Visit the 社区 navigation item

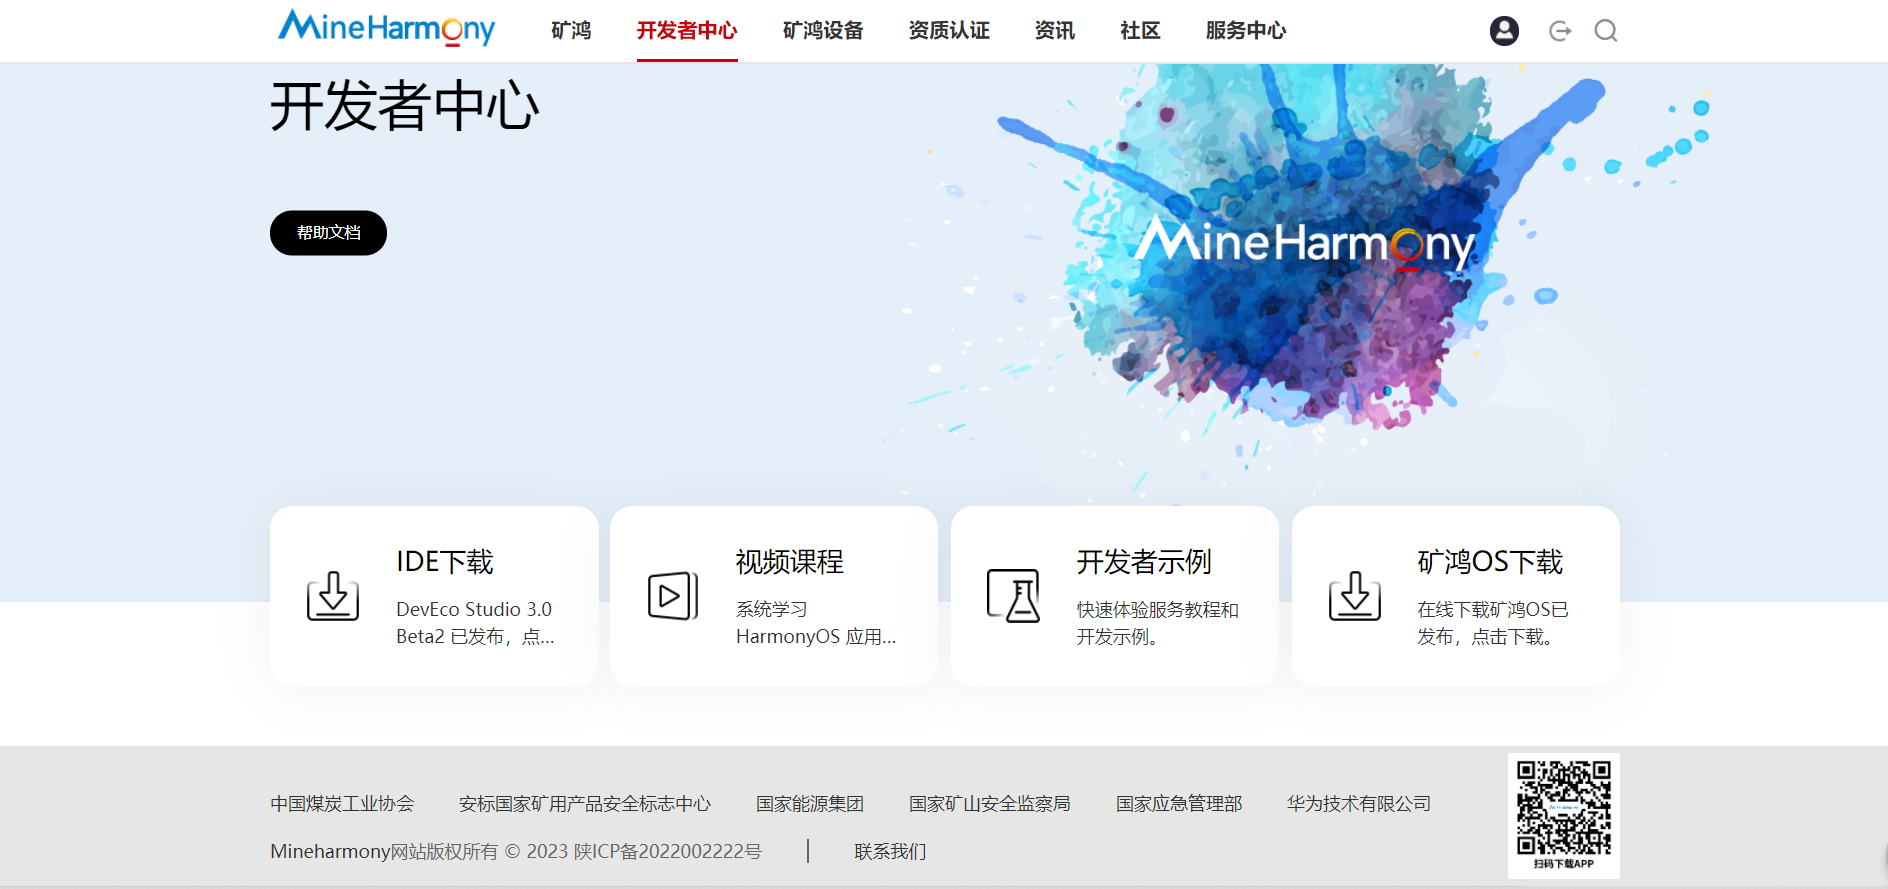tap(1140, 31)
